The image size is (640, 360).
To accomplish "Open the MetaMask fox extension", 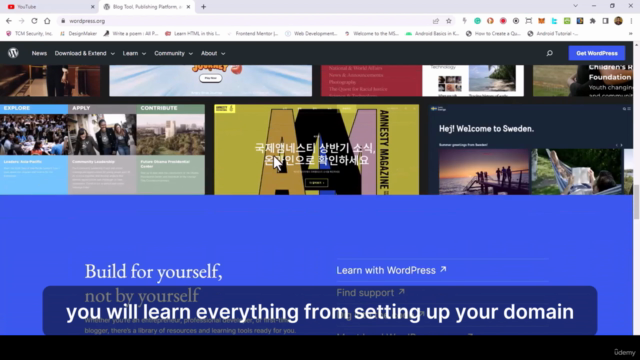I will tap(541, 21).
